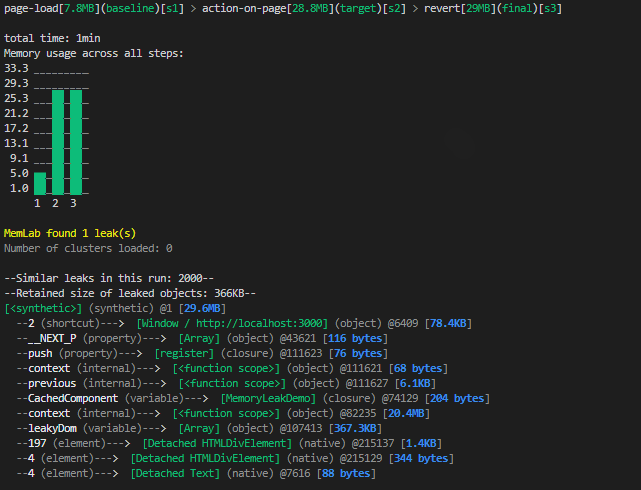This screenshot has height=490, width=641.
Task: Click chart bar for step 3
Action: 76,142
